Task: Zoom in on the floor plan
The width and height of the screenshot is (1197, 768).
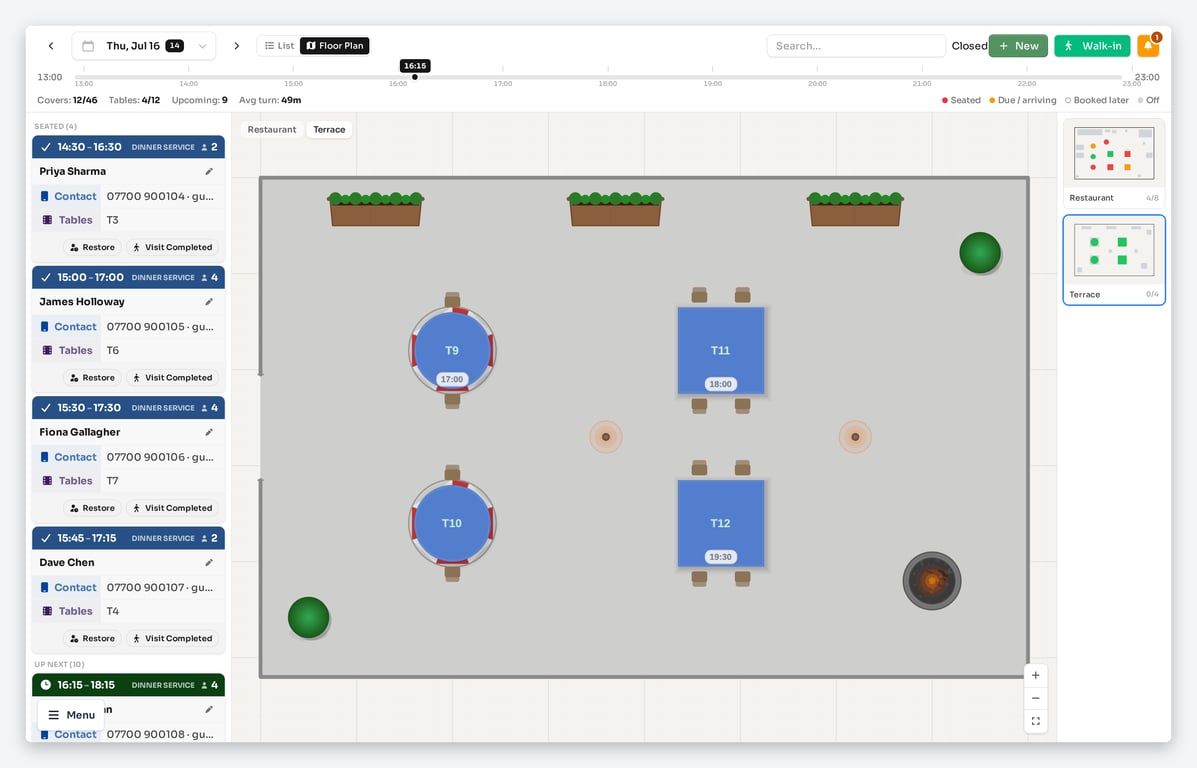Action: click(x=1035, y=675)
